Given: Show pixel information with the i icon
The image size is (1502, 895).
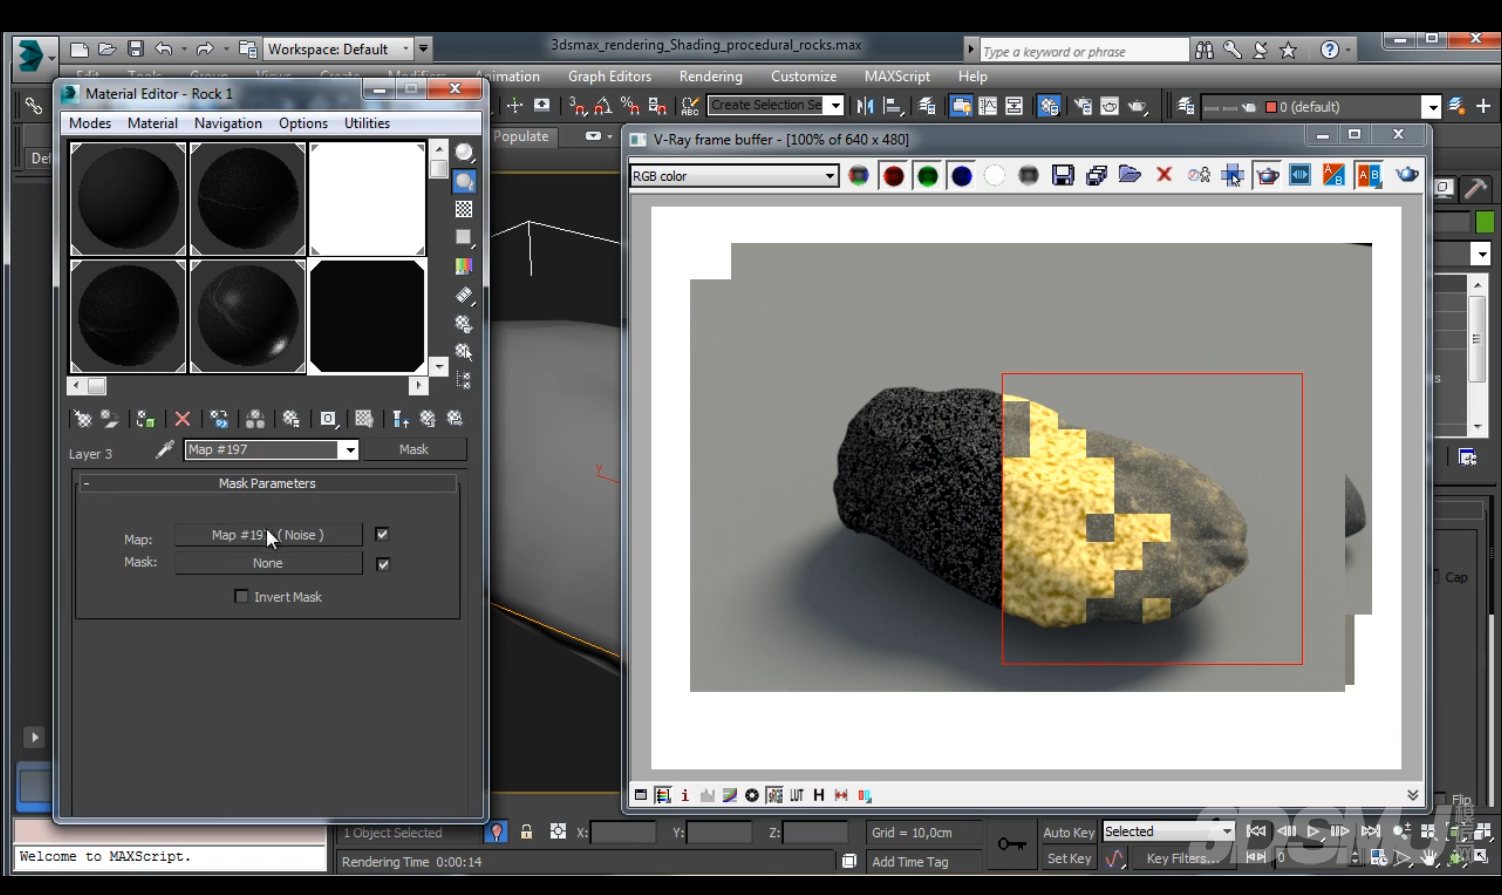Looking at the screenshot, I should pyautogui.click(x=685, y=795).
